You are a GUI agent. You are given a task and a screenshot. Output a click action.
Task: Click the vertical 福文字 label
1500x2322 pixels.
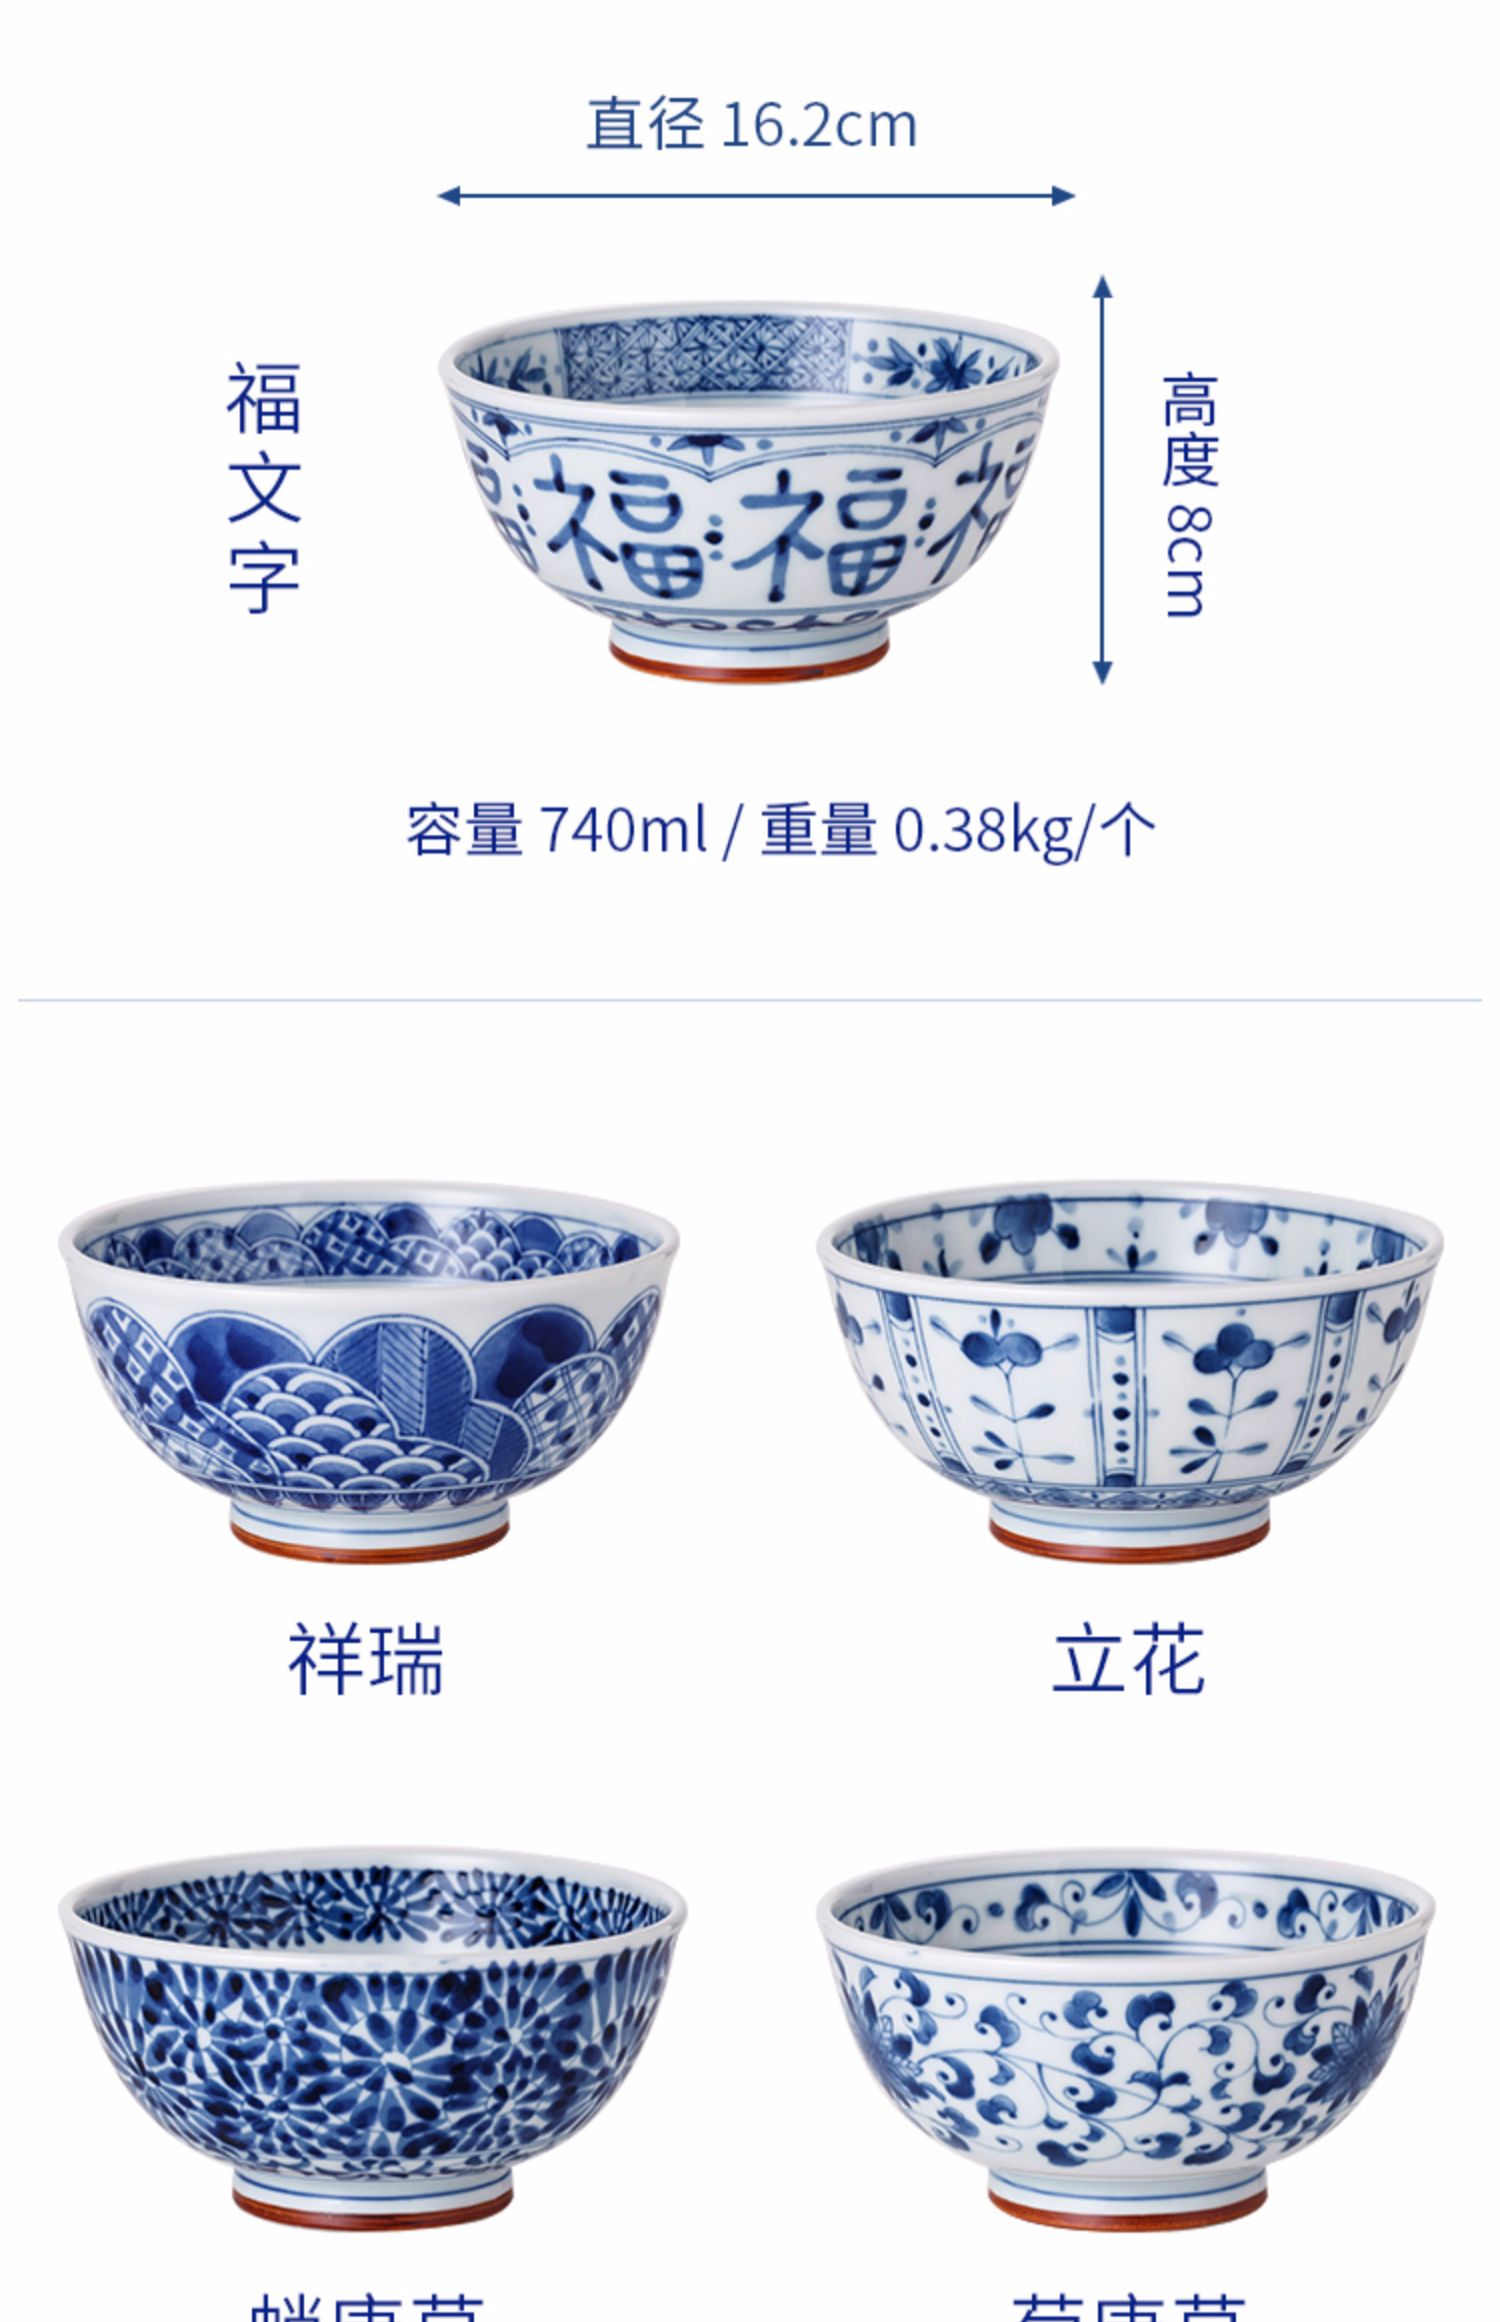[x=263, y=488]
